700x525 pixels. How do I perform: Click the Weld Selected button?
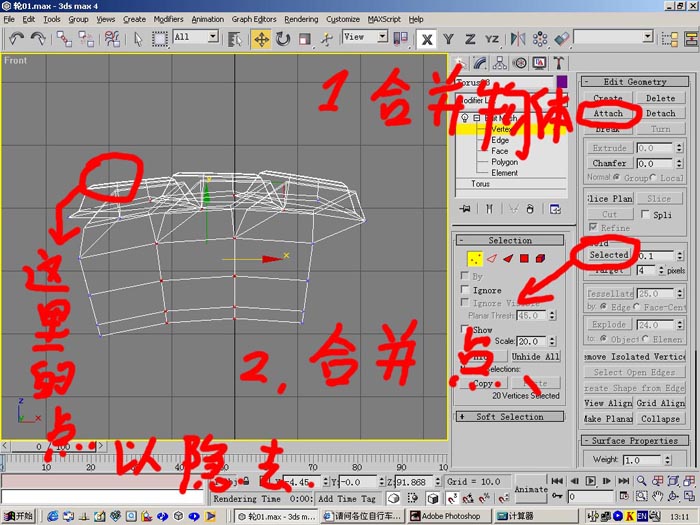(608, 255)
